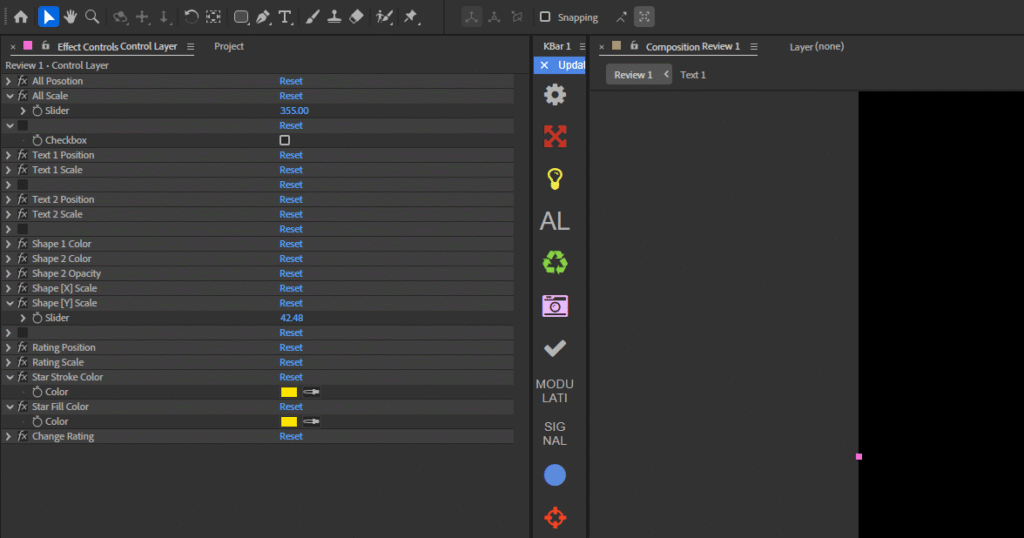The width and height of the screenshot is (1024, 538).
Task: Click the yellow lightbulb KBar icon
Action: (x=554, y=179)
